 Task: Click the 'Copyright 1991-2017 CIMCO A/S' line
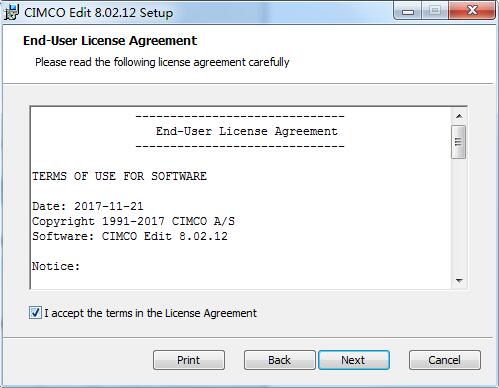133,221
